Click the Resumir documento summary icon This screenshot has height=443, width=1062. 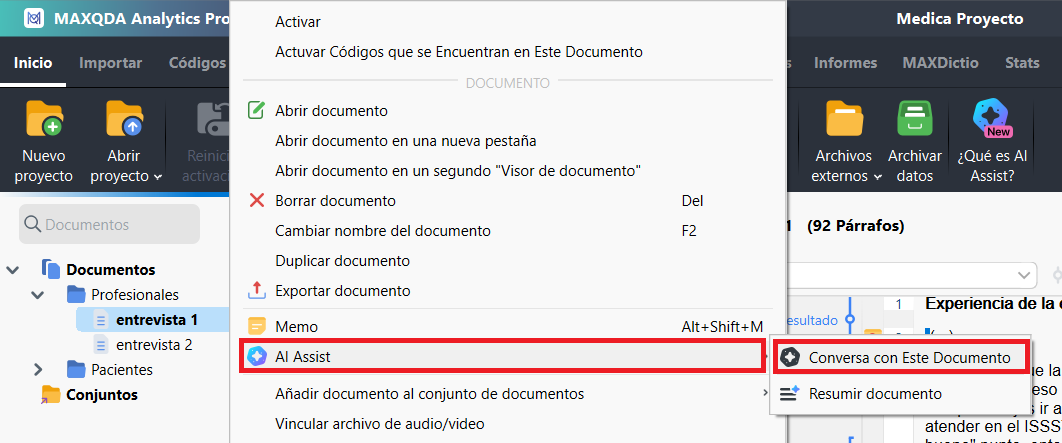[x=789, y=394]
